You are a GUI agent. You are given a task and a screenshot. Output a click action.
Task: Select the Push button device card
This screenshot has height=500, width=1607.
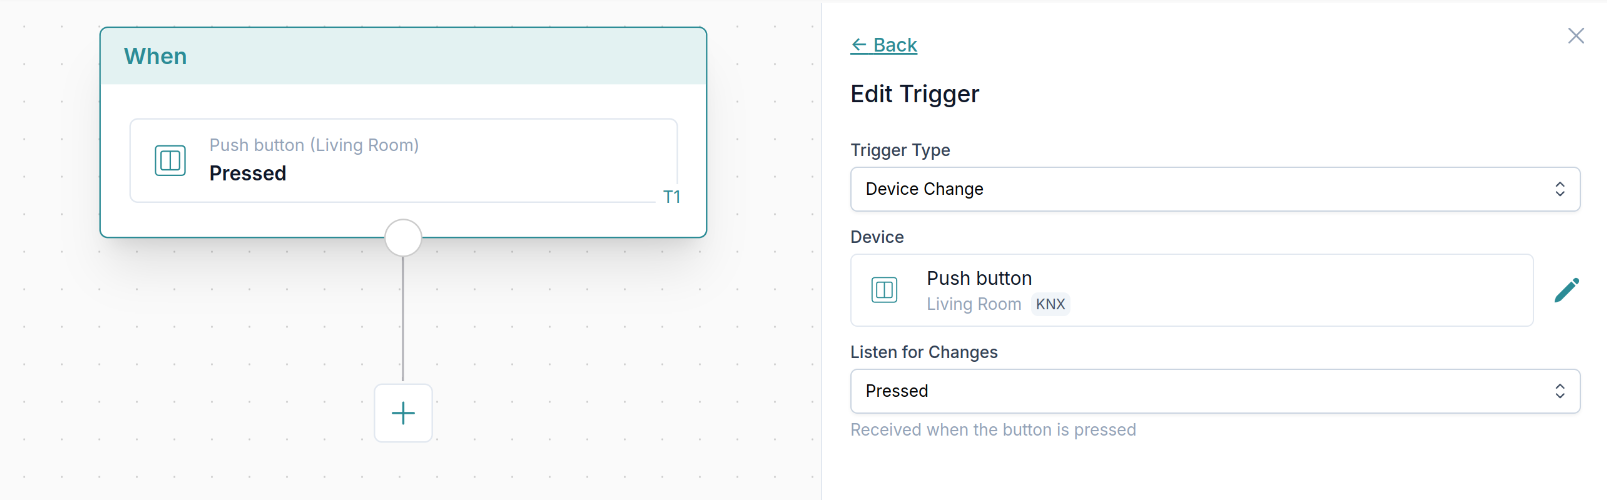[1190, 290]
